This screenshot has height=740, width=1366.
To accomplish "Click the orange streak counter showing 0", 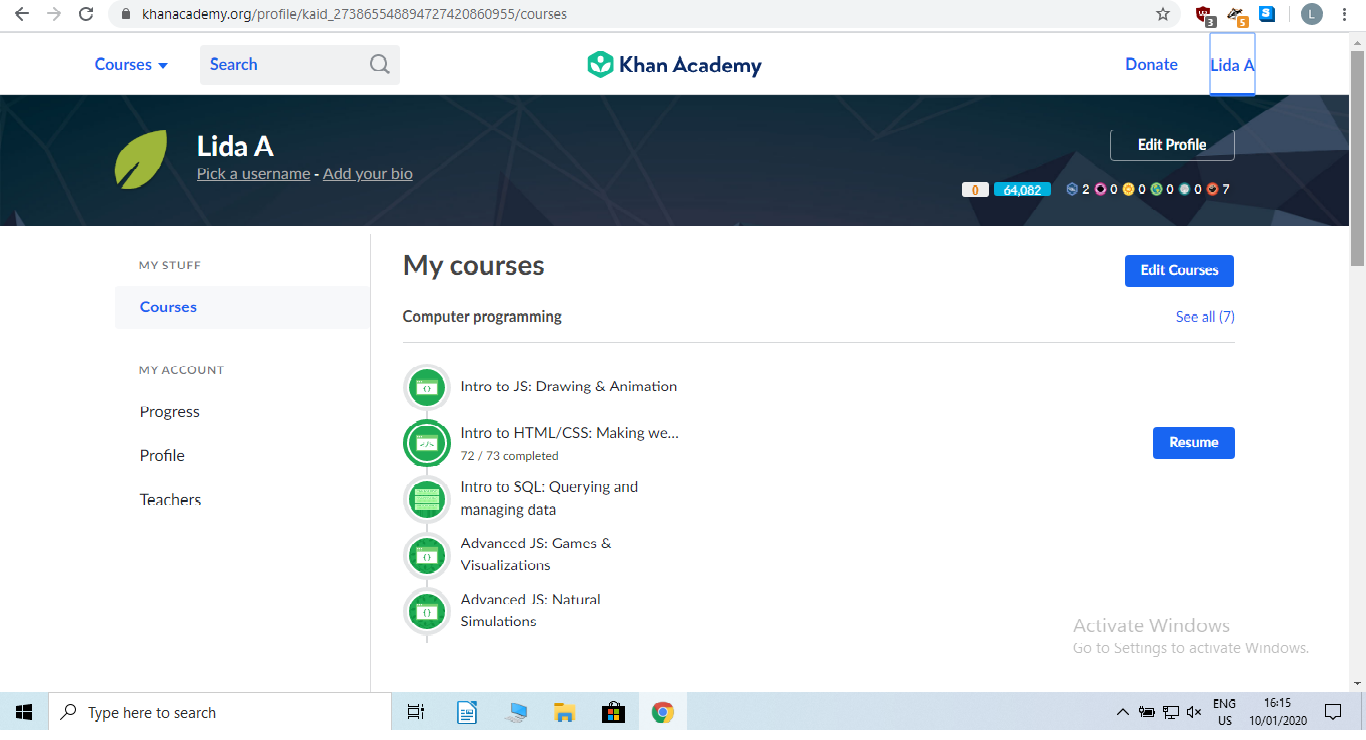I will (975, 190).
